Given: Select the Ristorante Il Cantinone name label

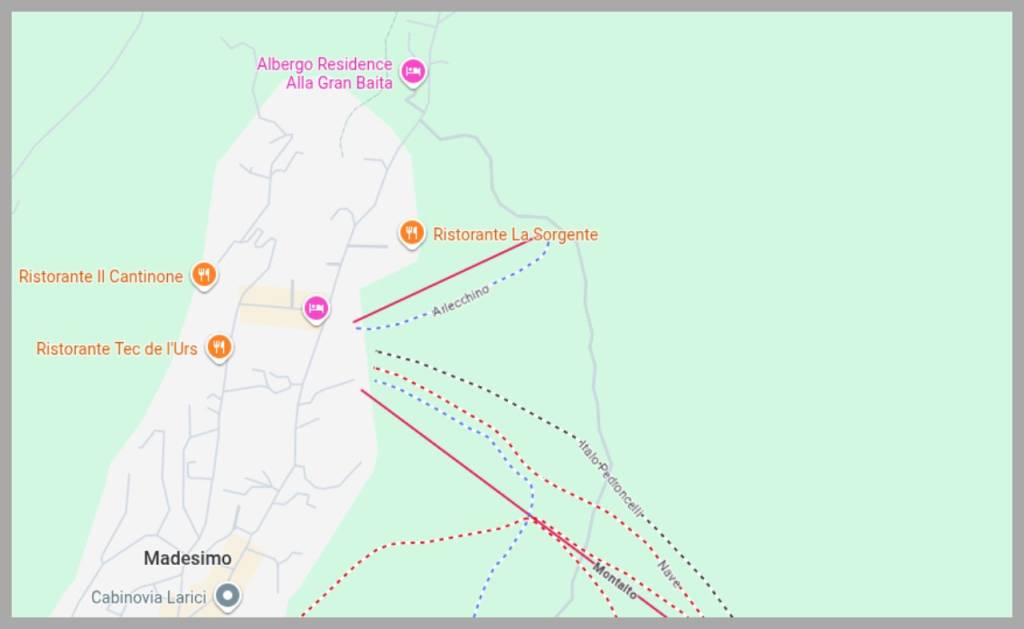Looking at the screenshot, I should point(101,276).
